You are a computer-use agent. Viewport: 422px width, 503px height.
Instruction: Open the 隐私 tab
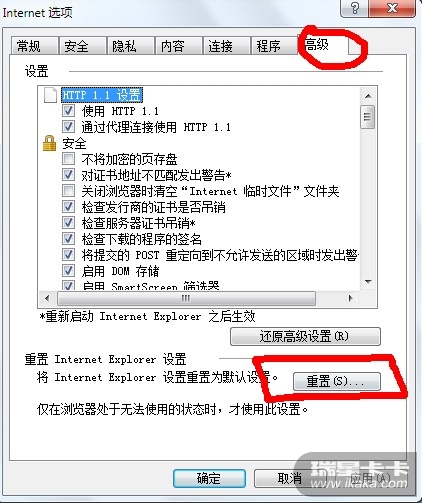pyautogui.click(x=130, y=46)
